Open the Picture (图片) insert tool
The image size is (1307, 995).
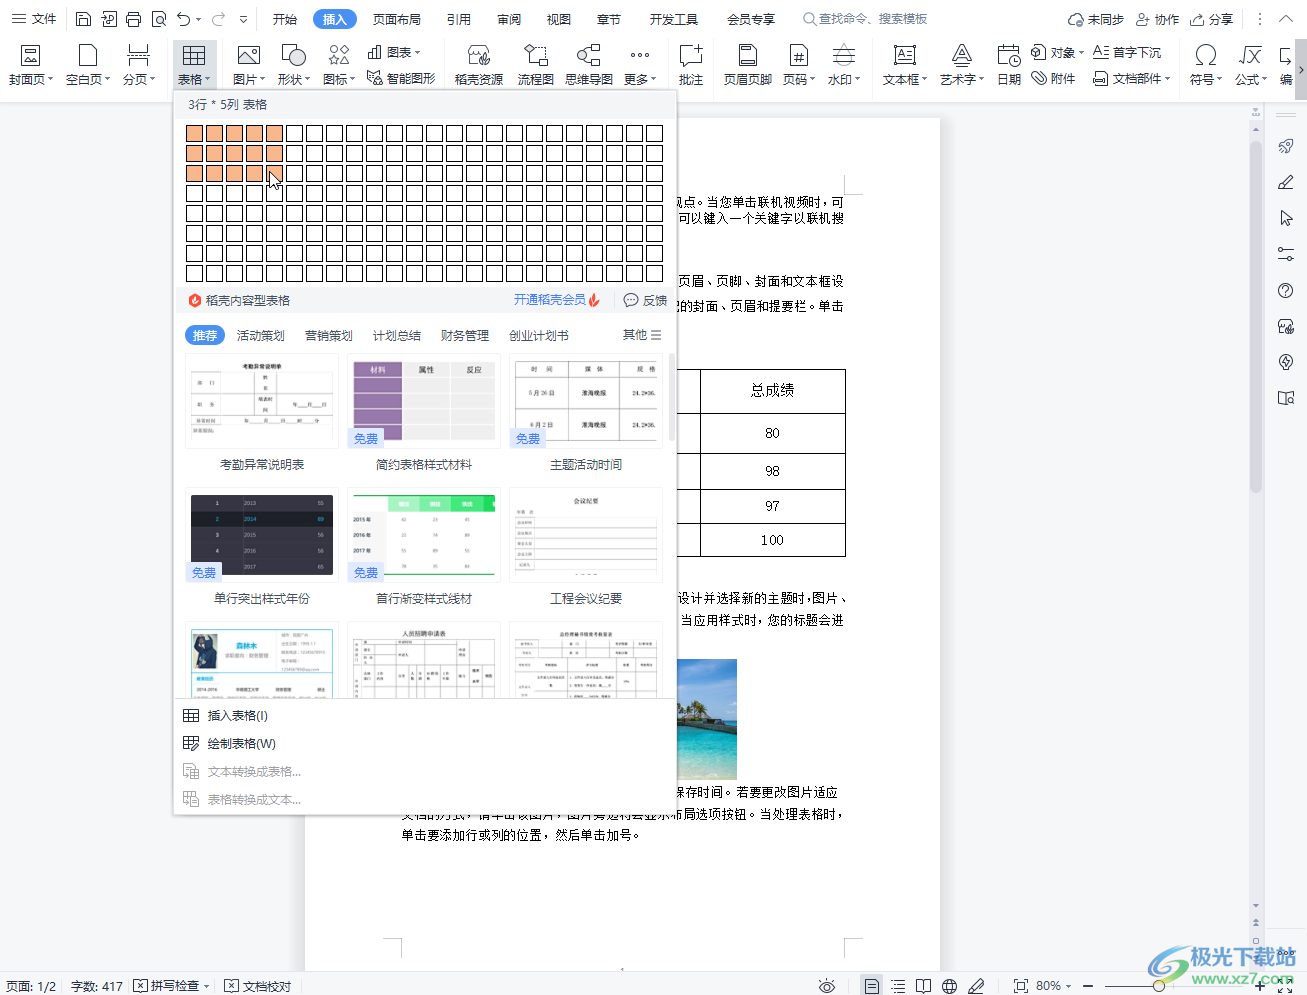coord(248,65)
